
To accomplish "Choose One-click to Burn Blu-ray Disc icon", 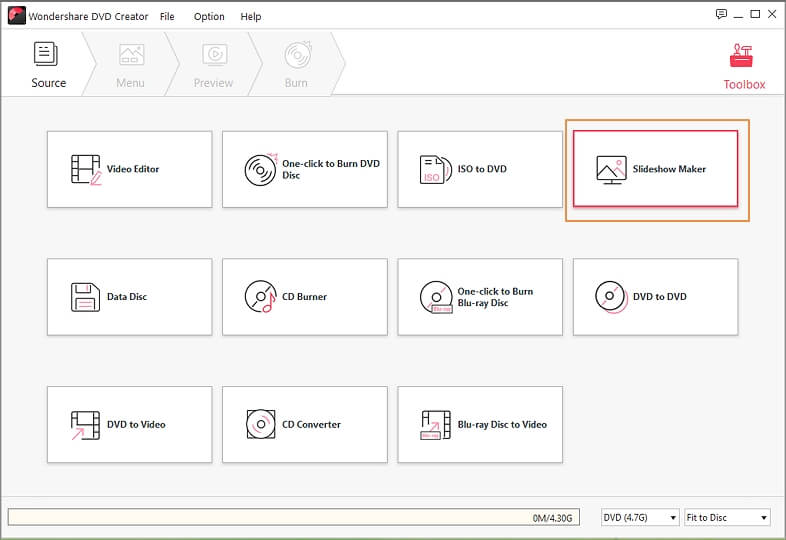I will pos(436,297).
